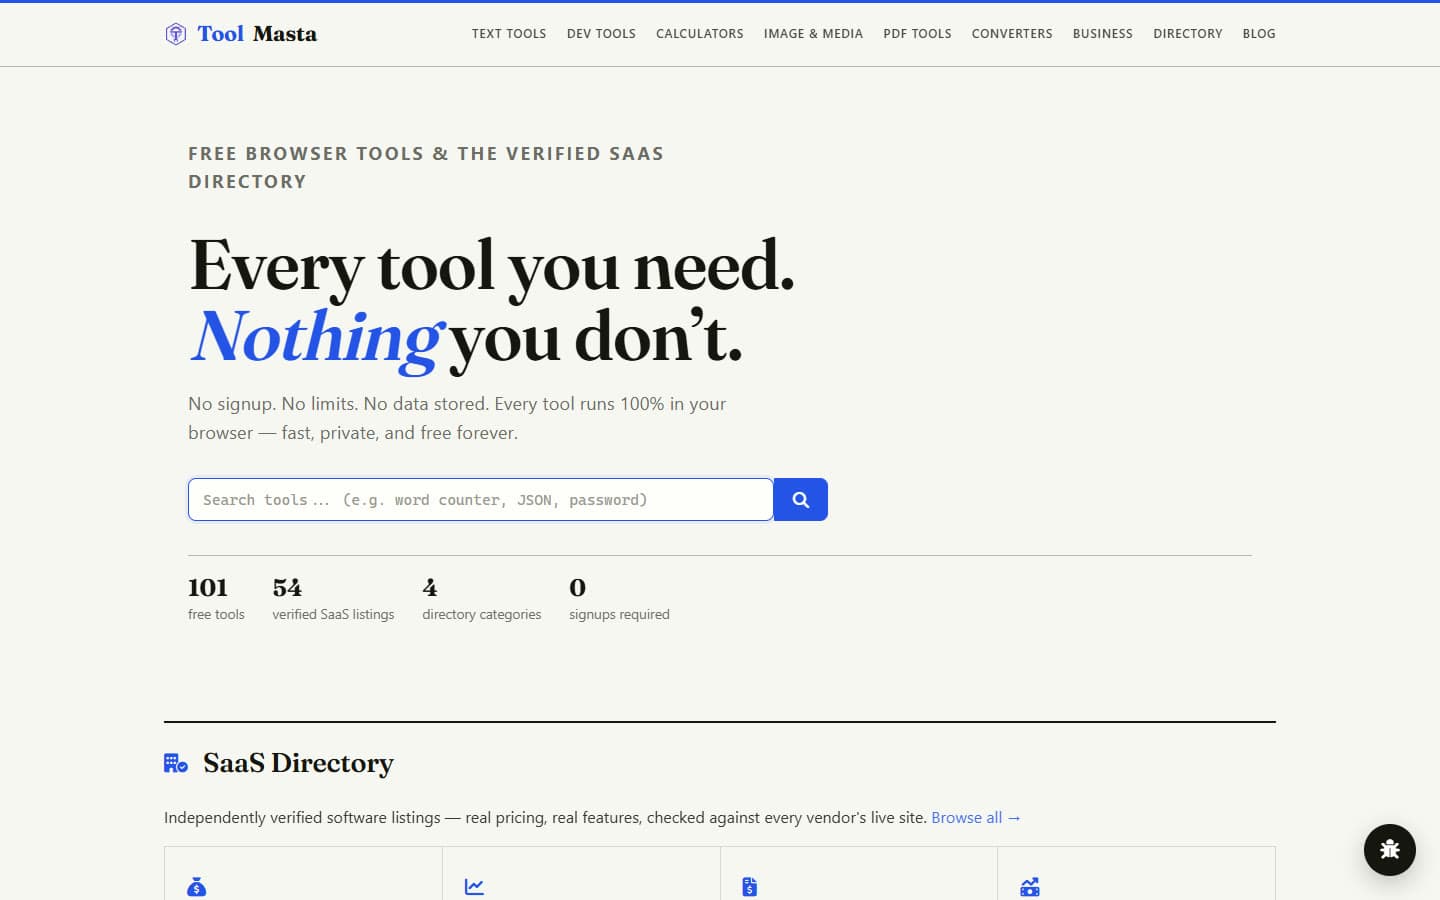Image resolution: width=1440 pixels, height=900 pixels.
Task: Click the money trend arrow card icon
Action: 1030,887
